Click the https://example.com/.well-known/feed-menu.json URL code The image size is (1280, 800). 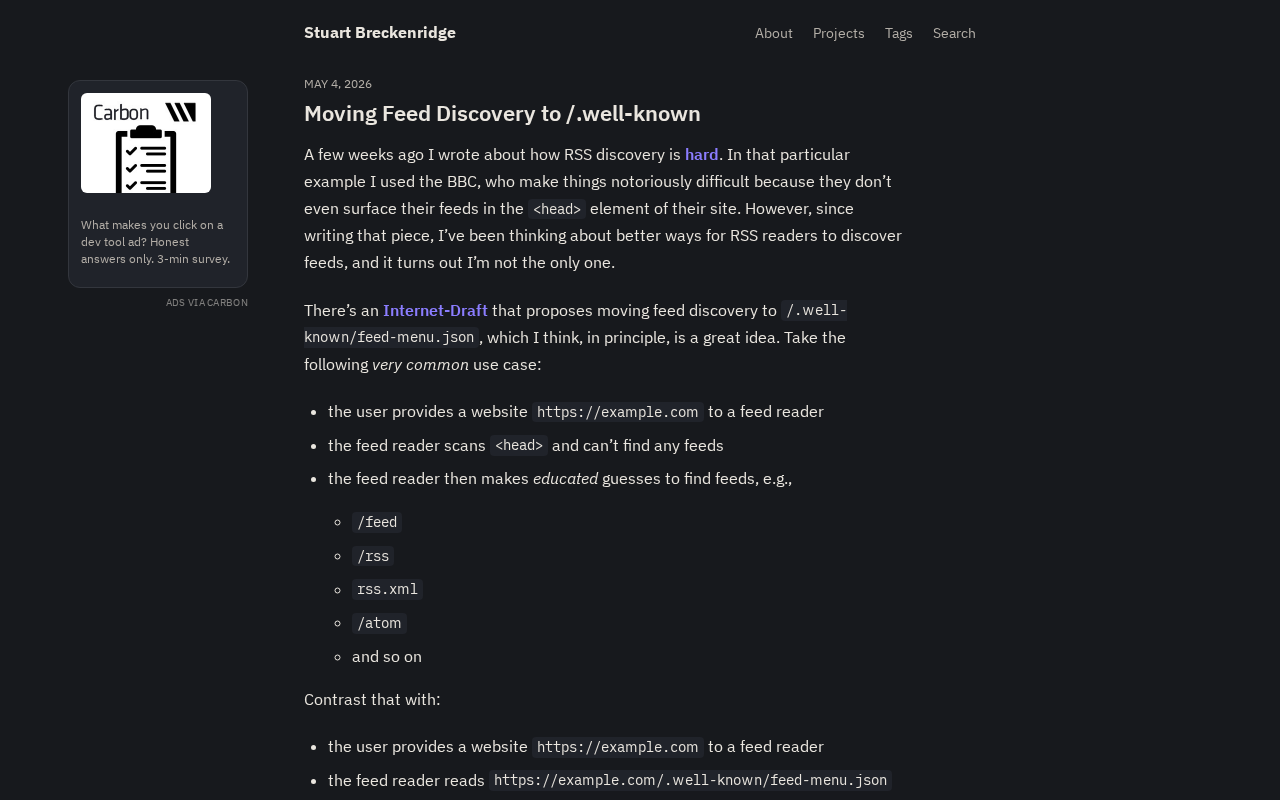pos(690,780)
